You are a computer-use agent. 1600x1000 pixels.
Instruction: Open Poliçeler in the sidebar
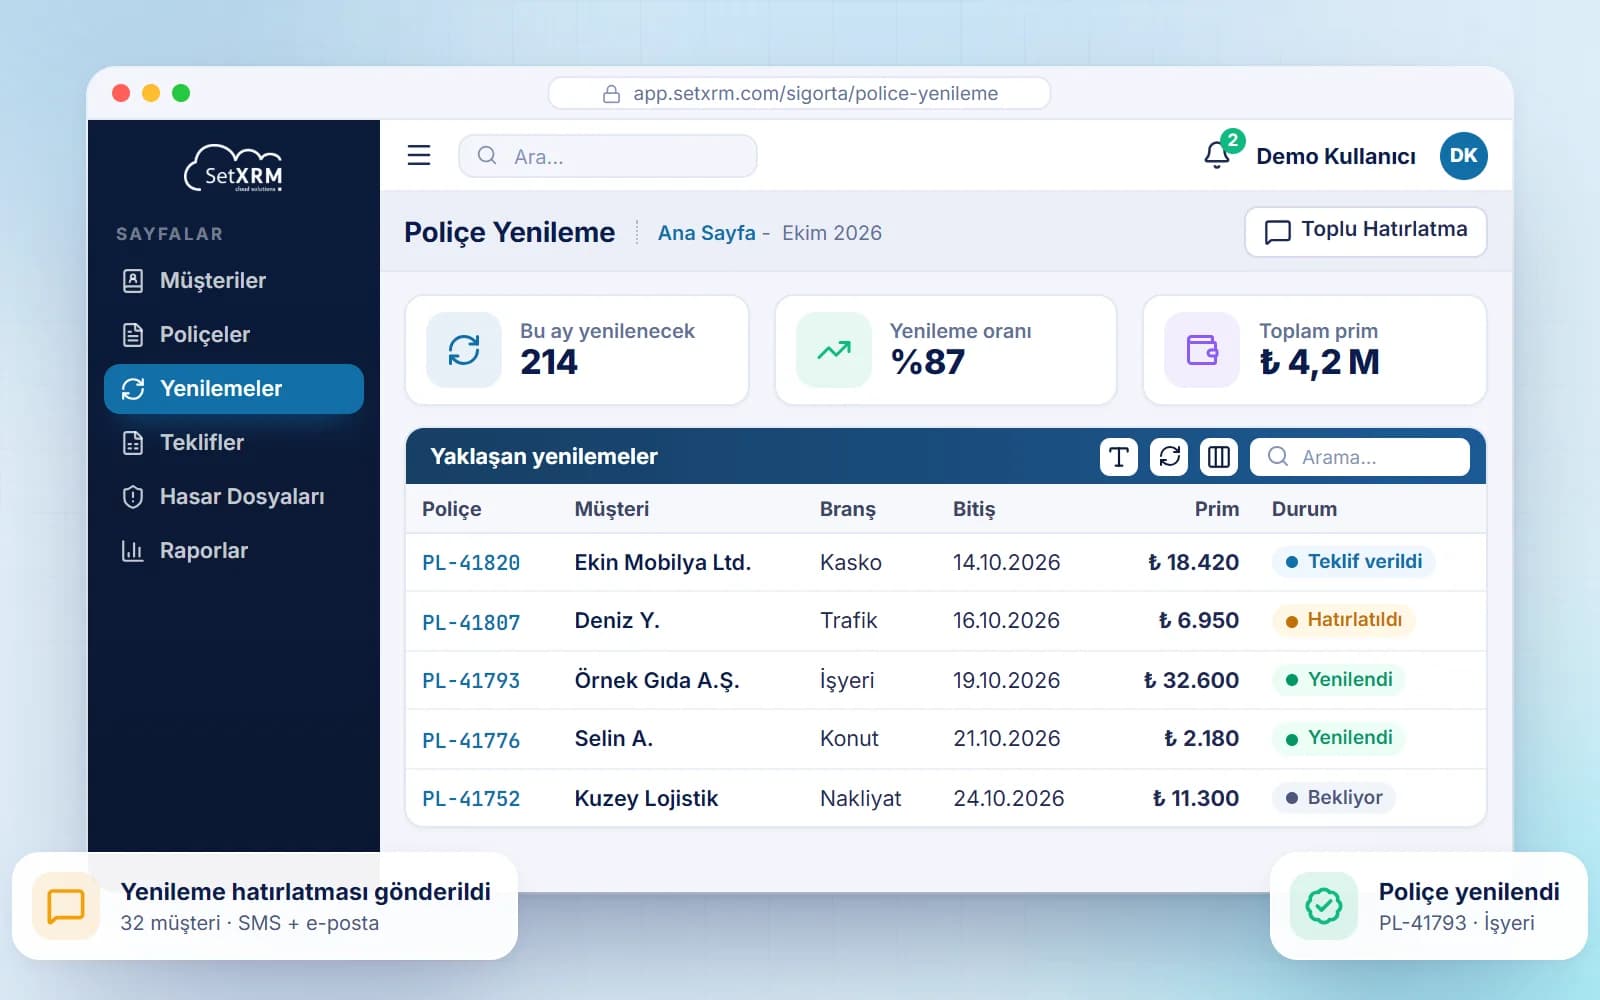234,335
